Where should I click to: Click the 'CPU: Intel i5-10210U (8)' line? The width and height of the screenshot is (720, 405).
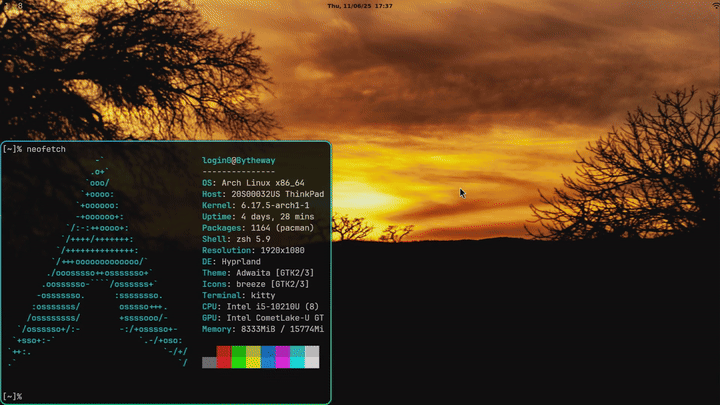(x=260, y=307)
